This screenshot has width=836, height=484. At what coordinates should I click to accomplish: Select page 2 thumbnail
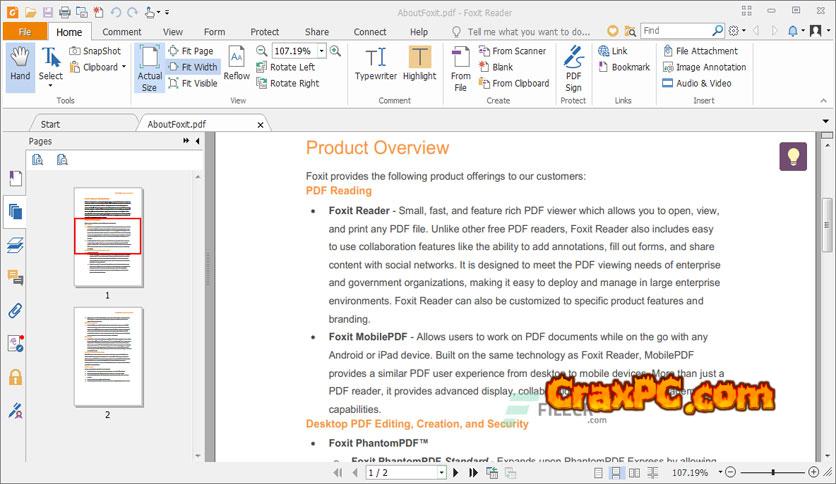pos(108,355)
